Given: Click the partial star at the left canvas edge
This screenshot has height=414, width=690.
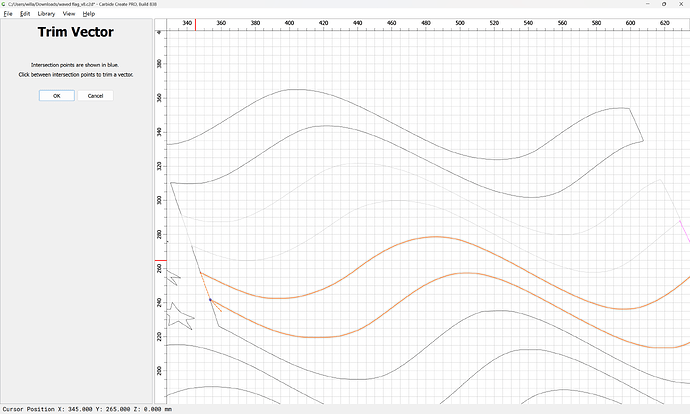Looking at the screenshot, I should point(172,277).
